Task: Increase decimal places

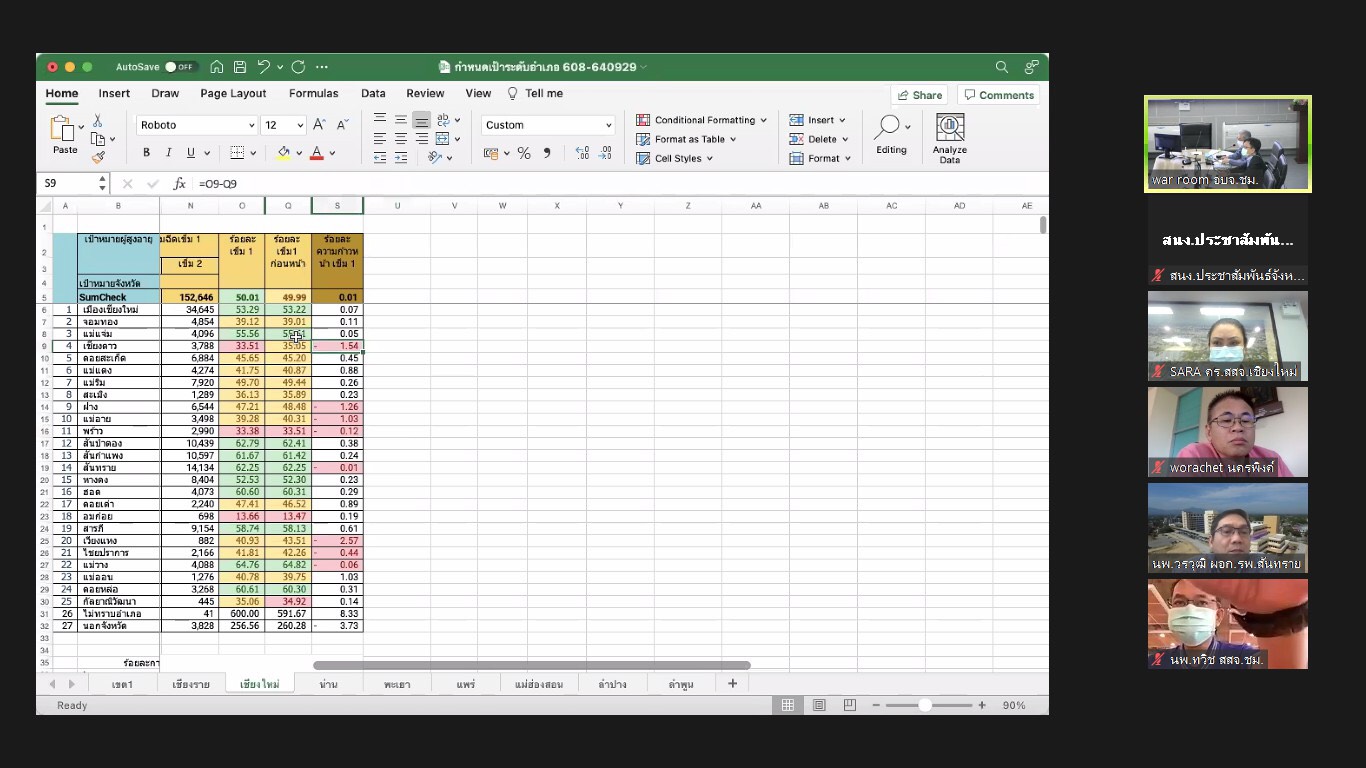Action: click(x=583, y=153)
